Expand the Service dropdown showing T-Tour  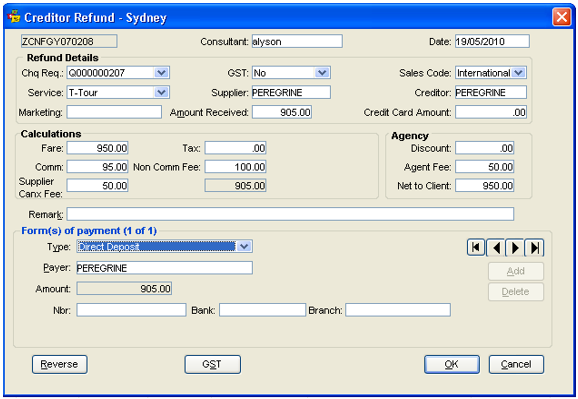[161, 92]
